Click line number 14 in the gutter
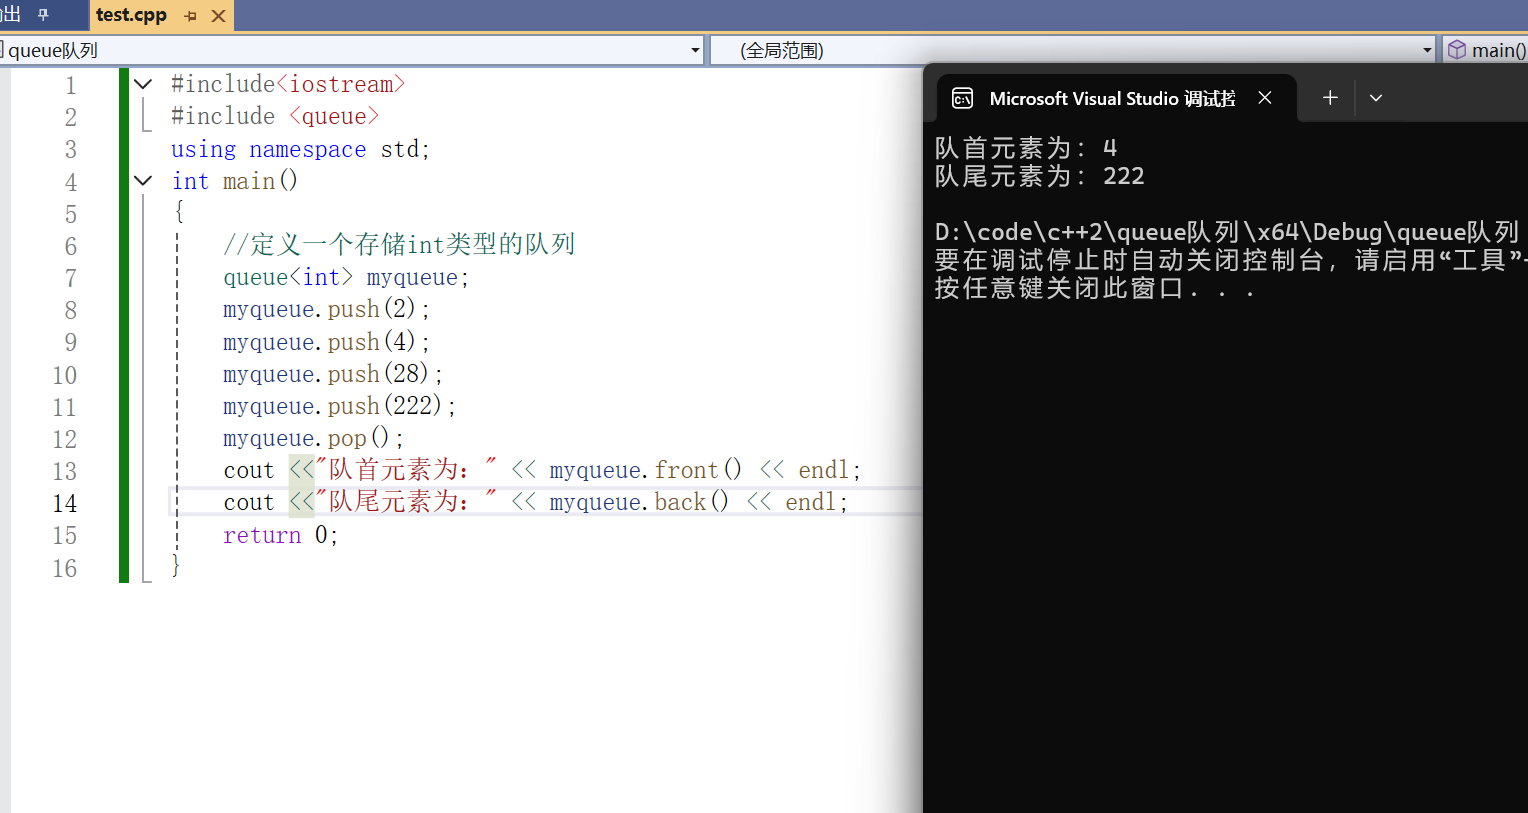The width and height of the screenshot is (1528, 813). coord(65,503)
